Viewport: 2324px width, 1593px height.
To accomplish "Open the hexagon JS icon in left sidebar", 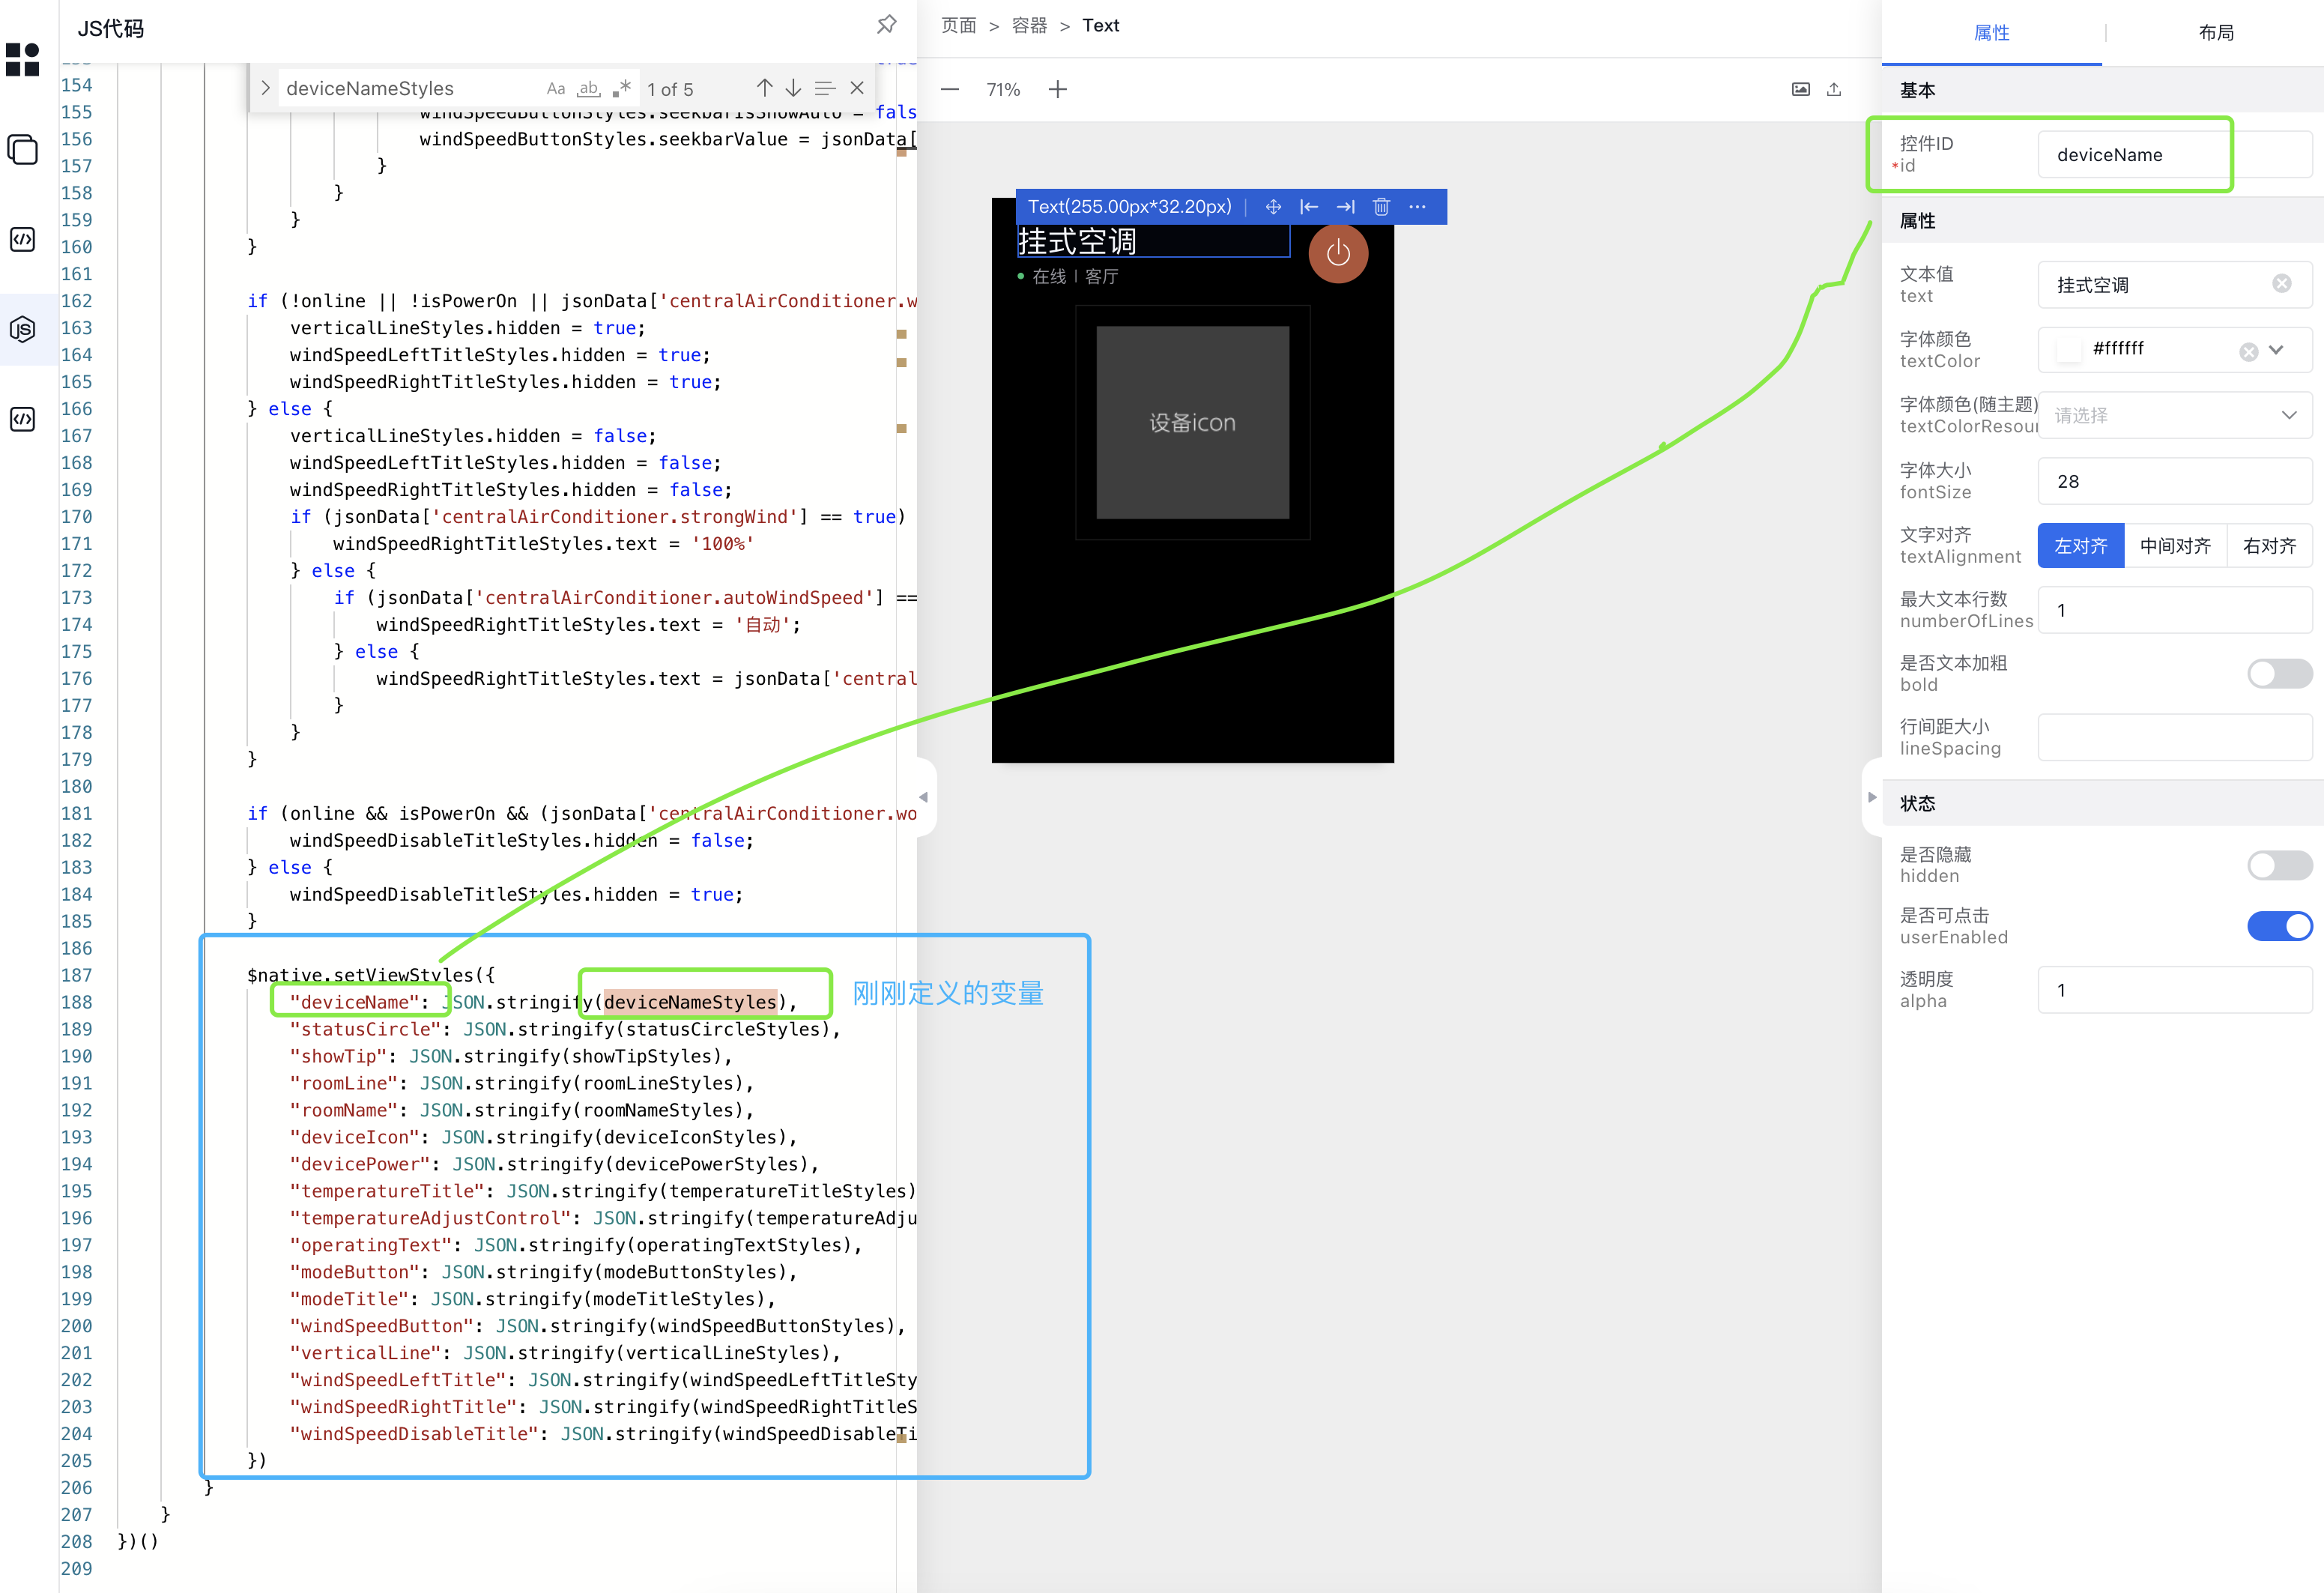I will [x=22, y=329].
